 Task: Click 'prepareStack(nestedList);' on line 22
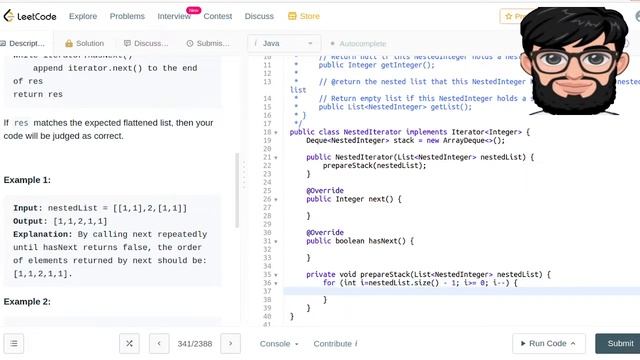(374, 166)
